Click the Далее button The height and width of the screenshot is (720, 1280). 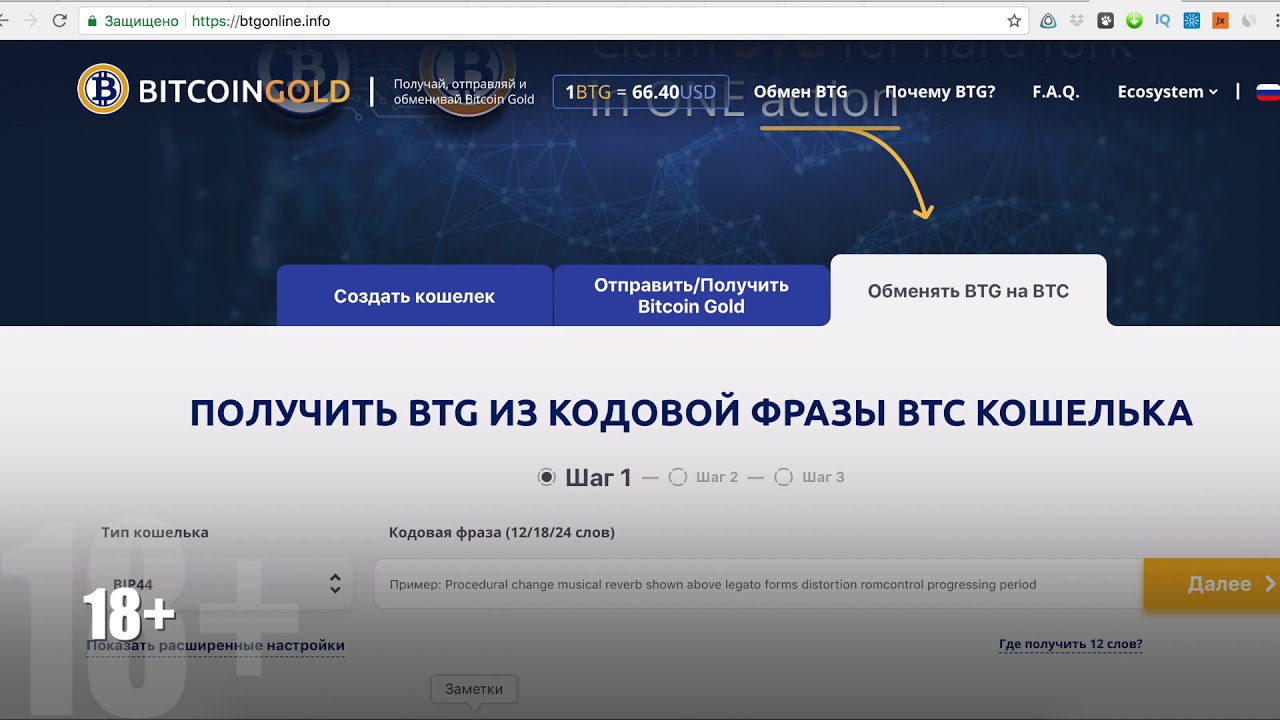click(x=1211, y=584)
